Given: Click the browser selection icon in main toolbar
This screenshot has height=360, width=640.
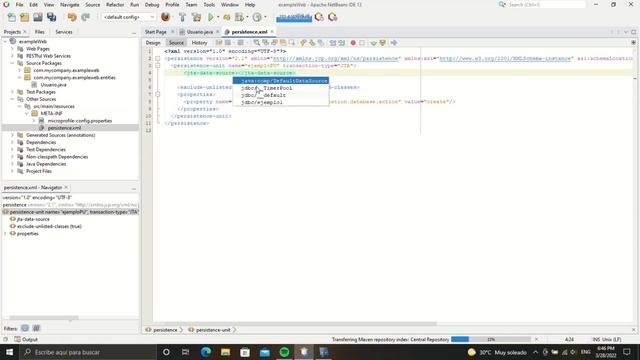Looking at the screenshot, I should click(x=165, y=17).
